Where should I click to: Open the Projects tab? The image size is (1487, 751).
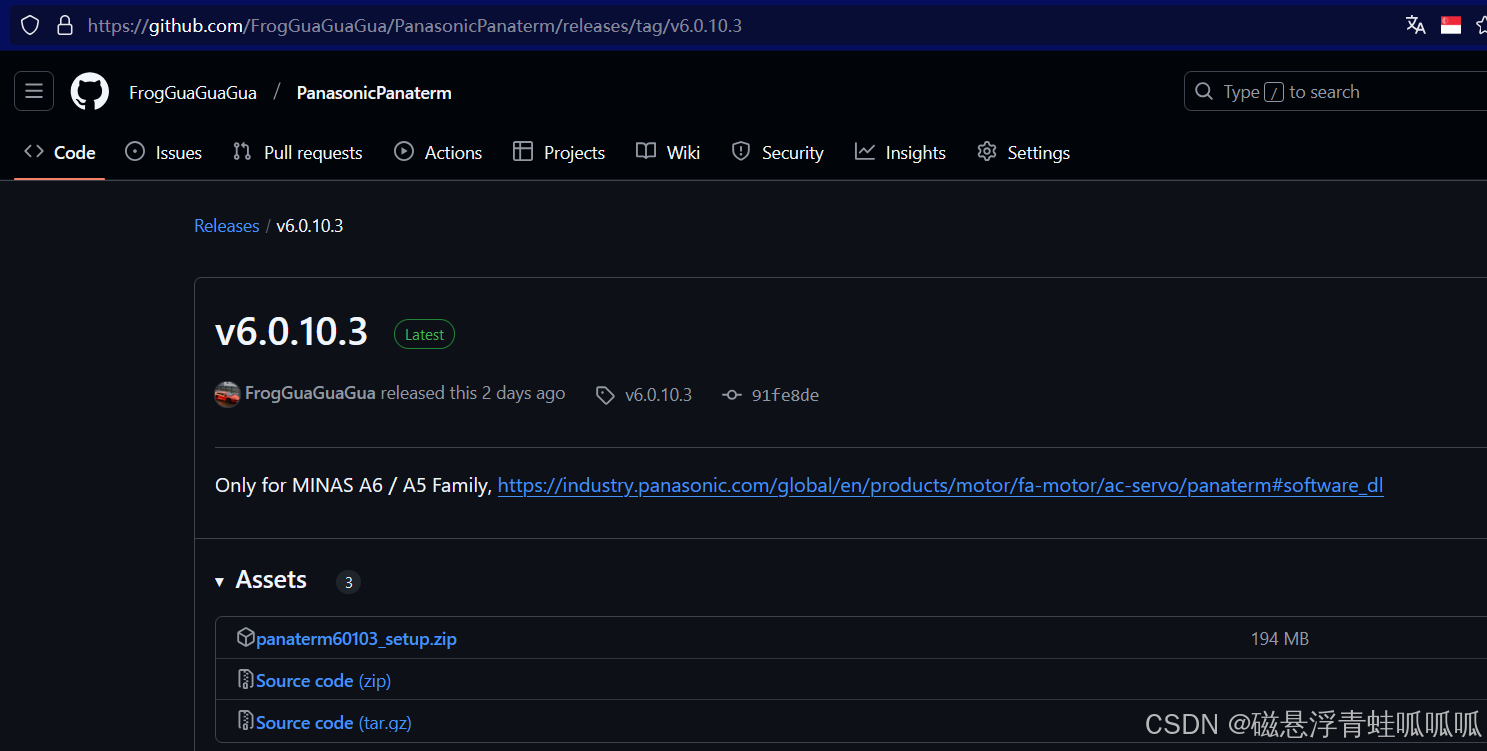click(559, 152)
